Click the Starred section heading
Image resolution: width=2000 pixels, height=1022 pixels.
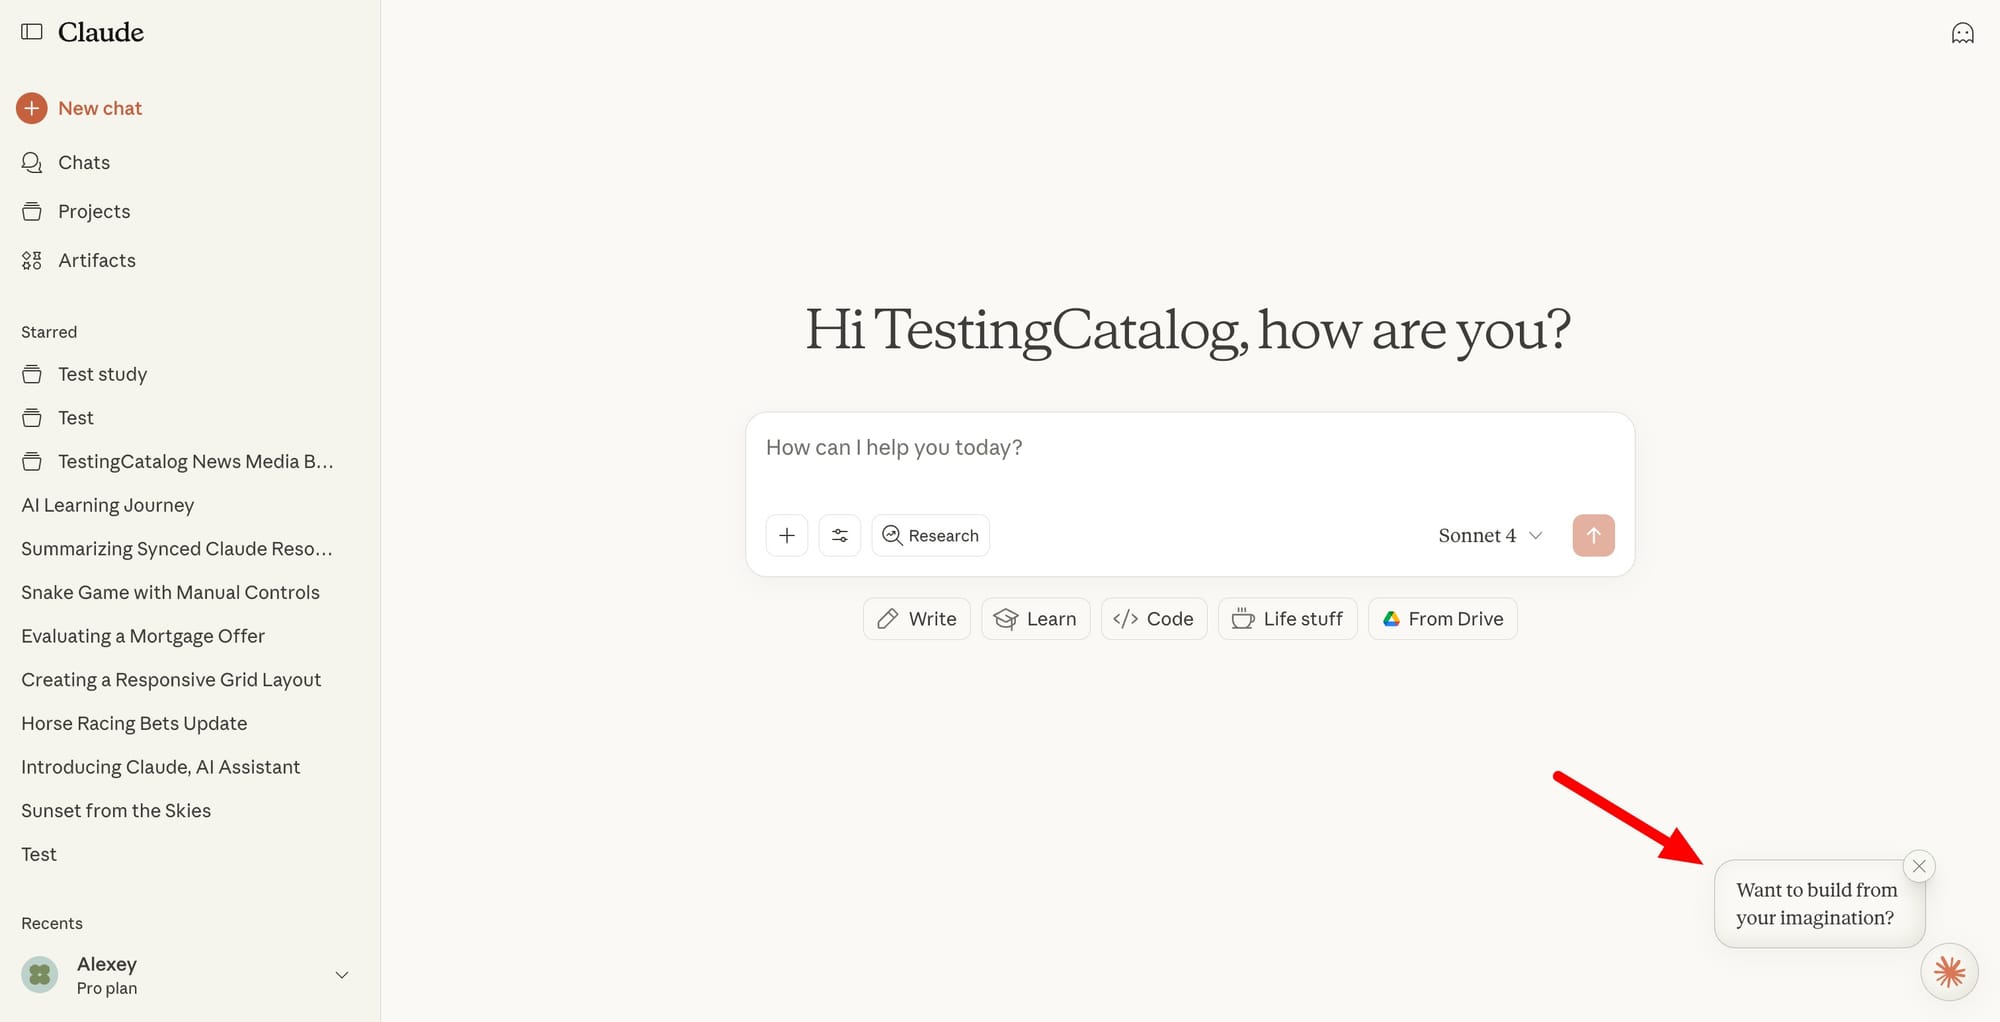click(49, 332)
